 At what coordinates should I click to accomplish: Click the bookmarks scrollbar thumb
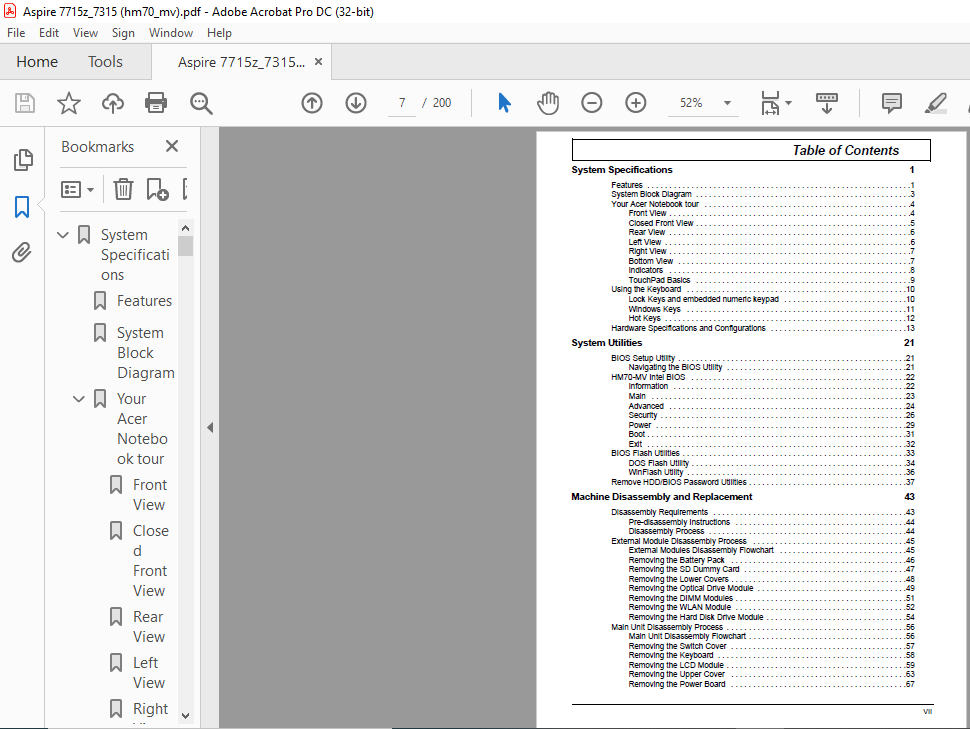click(x=186, y=246)
